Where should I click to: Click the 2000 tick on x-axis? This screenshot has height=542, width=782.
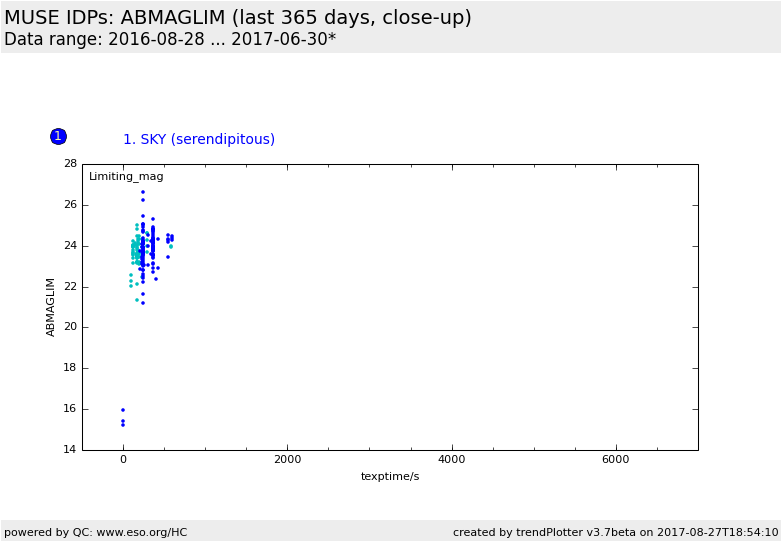pos(287,459)
